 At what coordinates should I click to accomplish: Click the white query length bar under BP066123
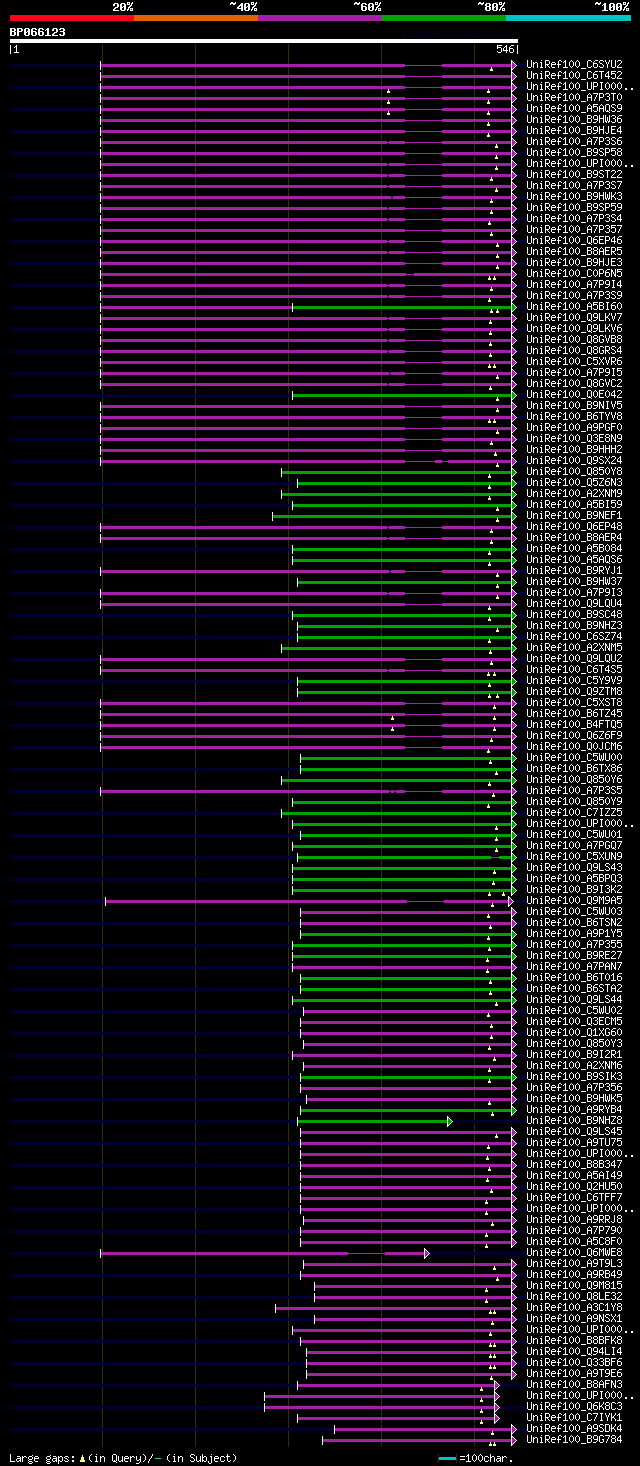pos(264,41)
